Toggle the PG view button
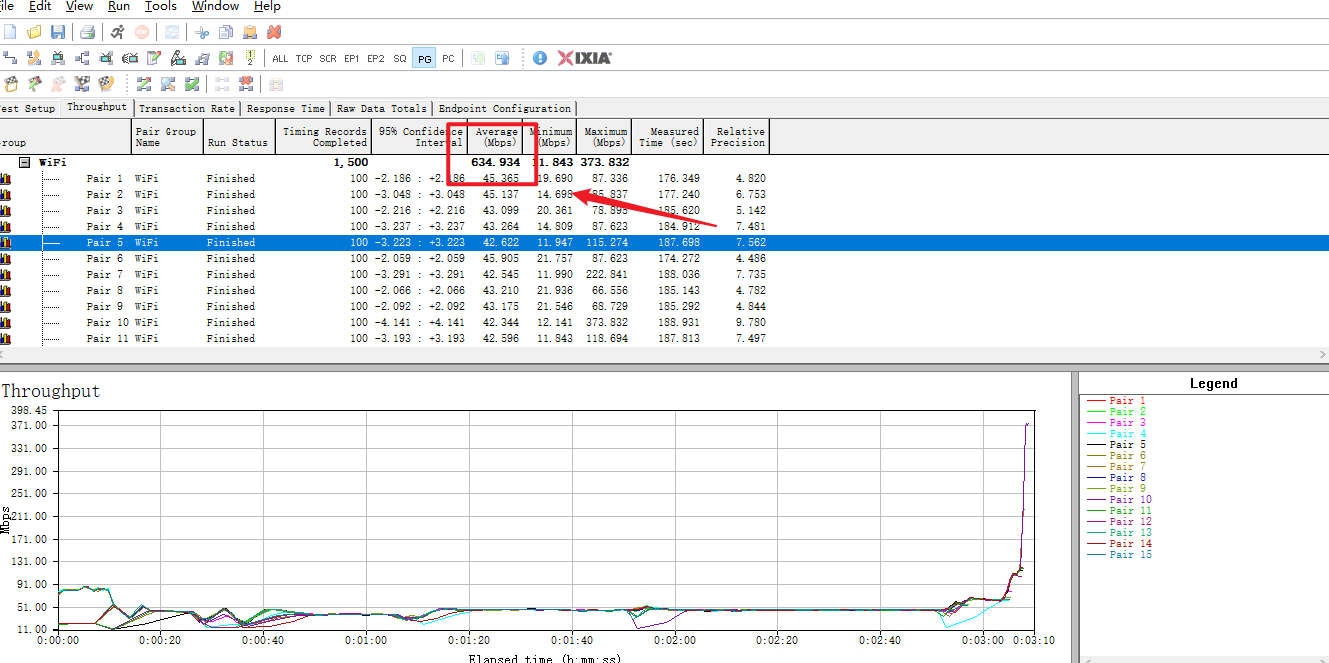1329x663 pixels. click(x=424, y=59)
